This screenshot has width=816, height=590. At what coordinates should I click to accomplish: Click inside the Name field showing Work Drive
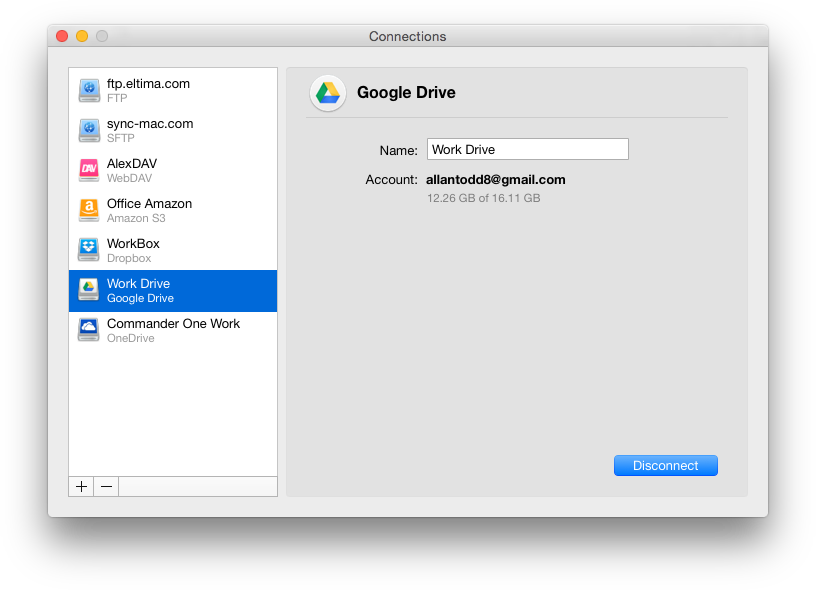pos(528,148)
